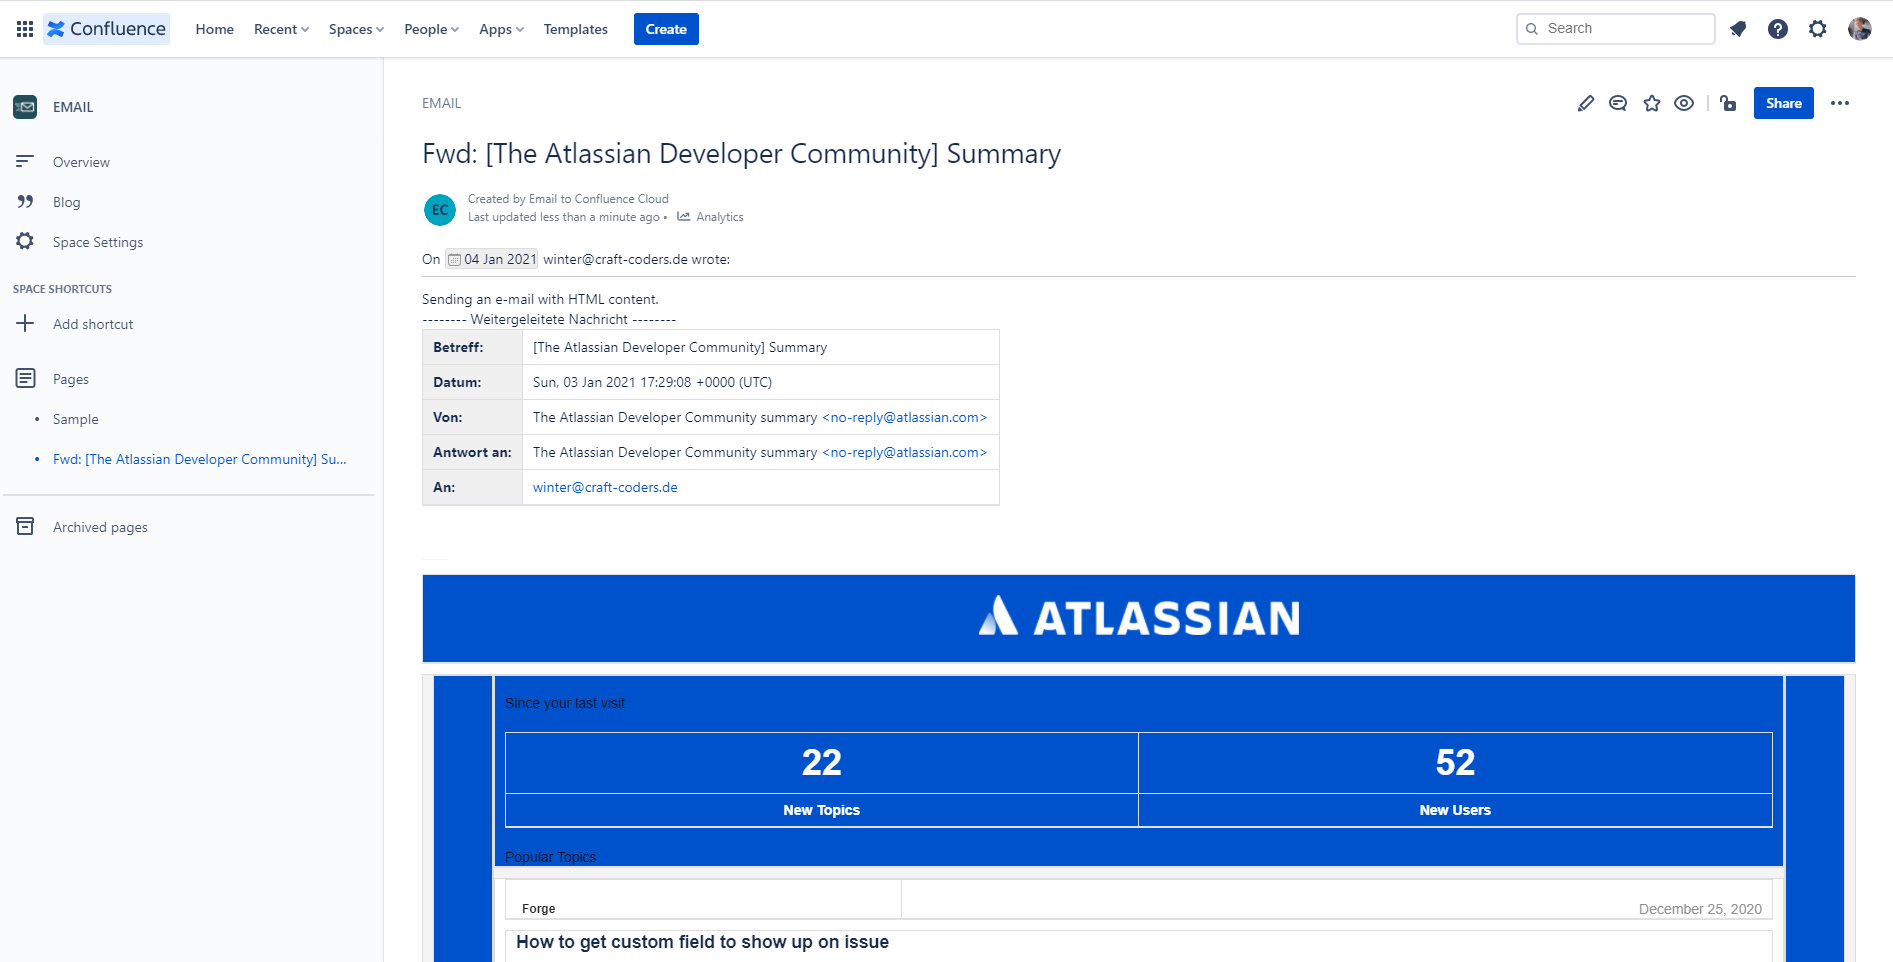Click the Add shortcut link
Viewport: 1893px width, 962px height.
click(93, 324)
